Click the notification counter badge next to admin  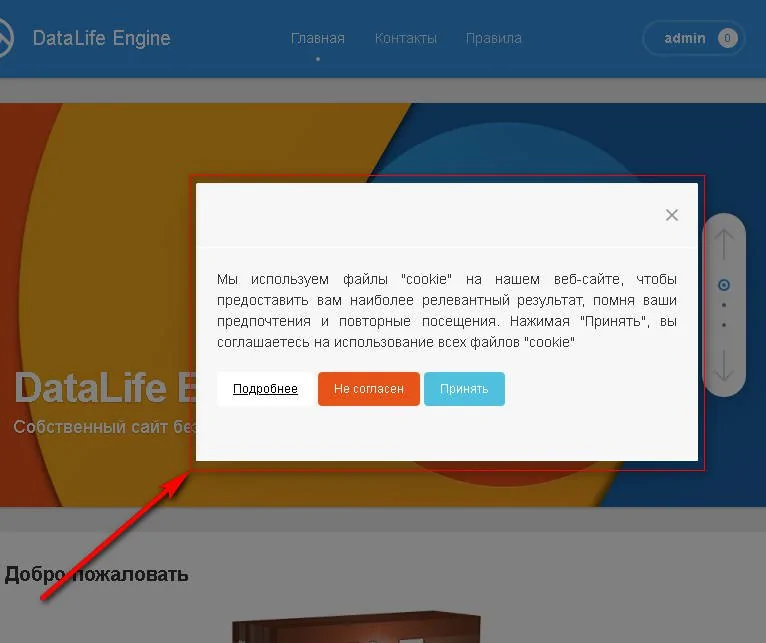click(727, 38)
